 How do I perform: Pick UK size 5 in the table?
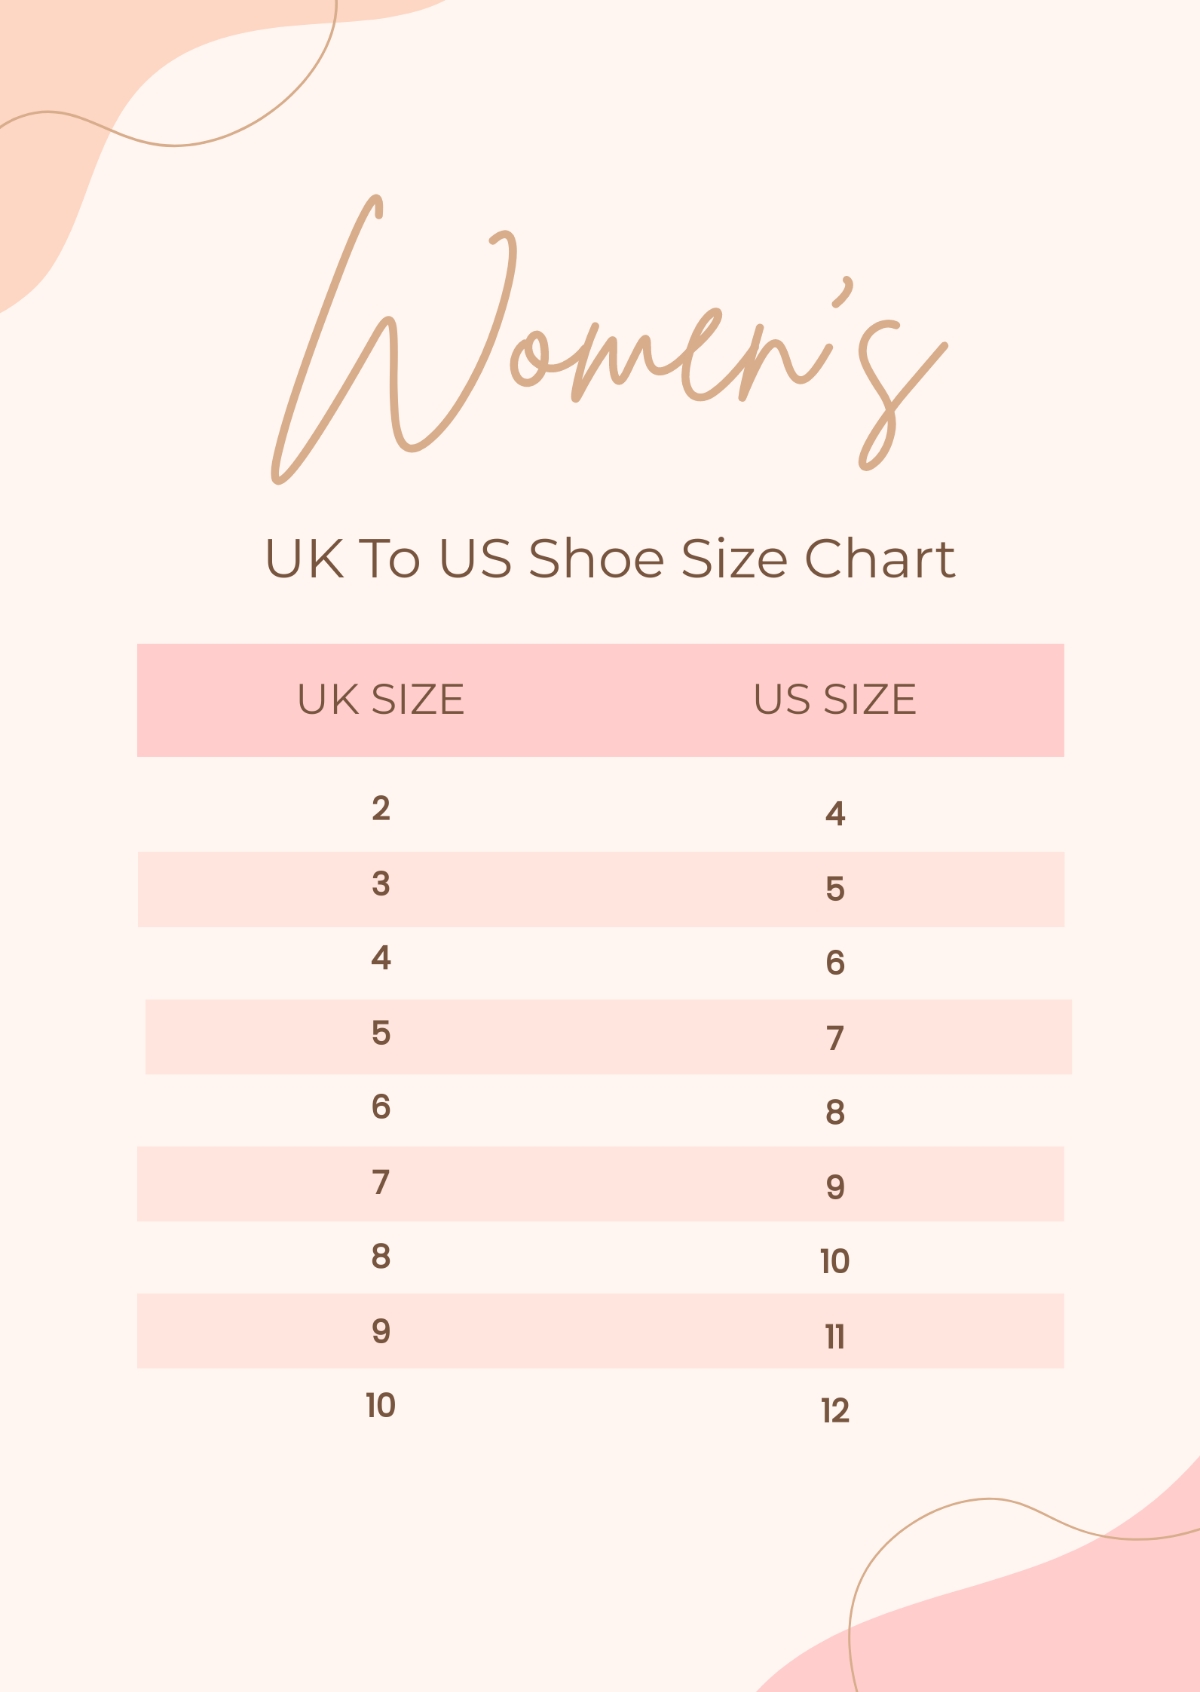[x=381, y=1033]
